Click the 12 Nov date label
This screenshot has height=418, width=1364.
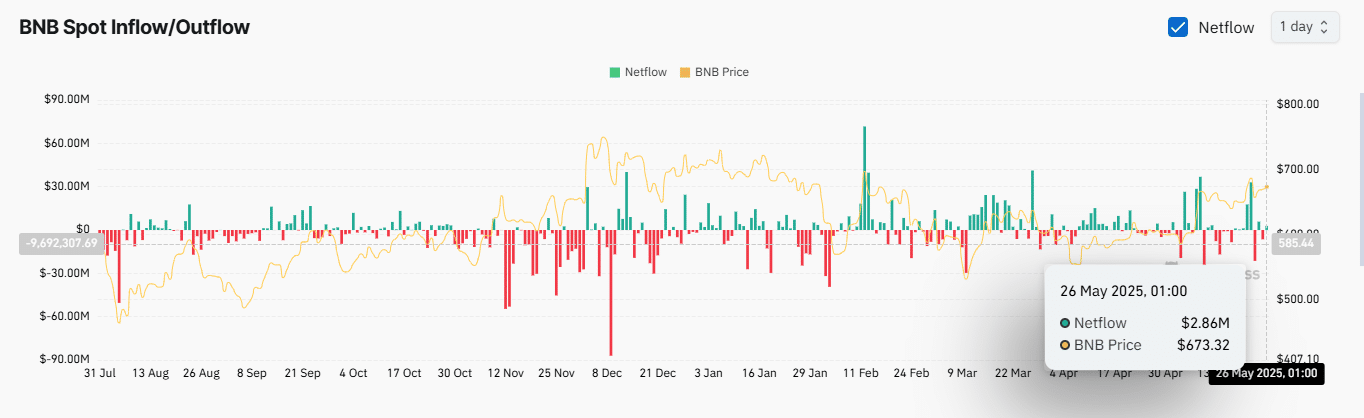point(506,373)
